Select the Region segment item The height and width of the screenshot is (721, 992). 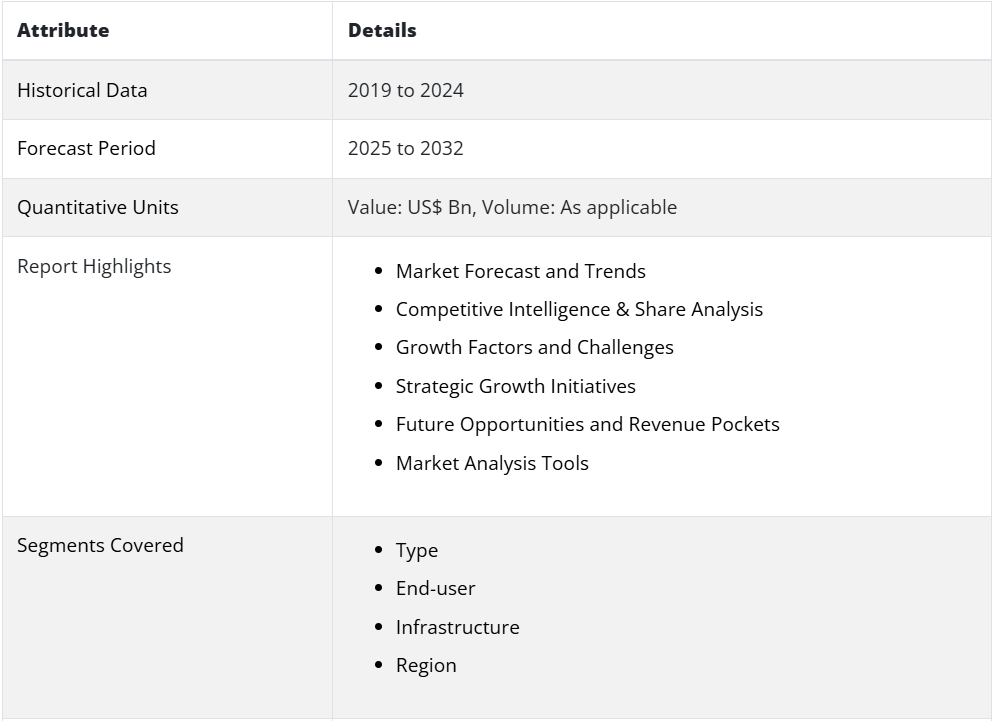(x=426, y=665)
